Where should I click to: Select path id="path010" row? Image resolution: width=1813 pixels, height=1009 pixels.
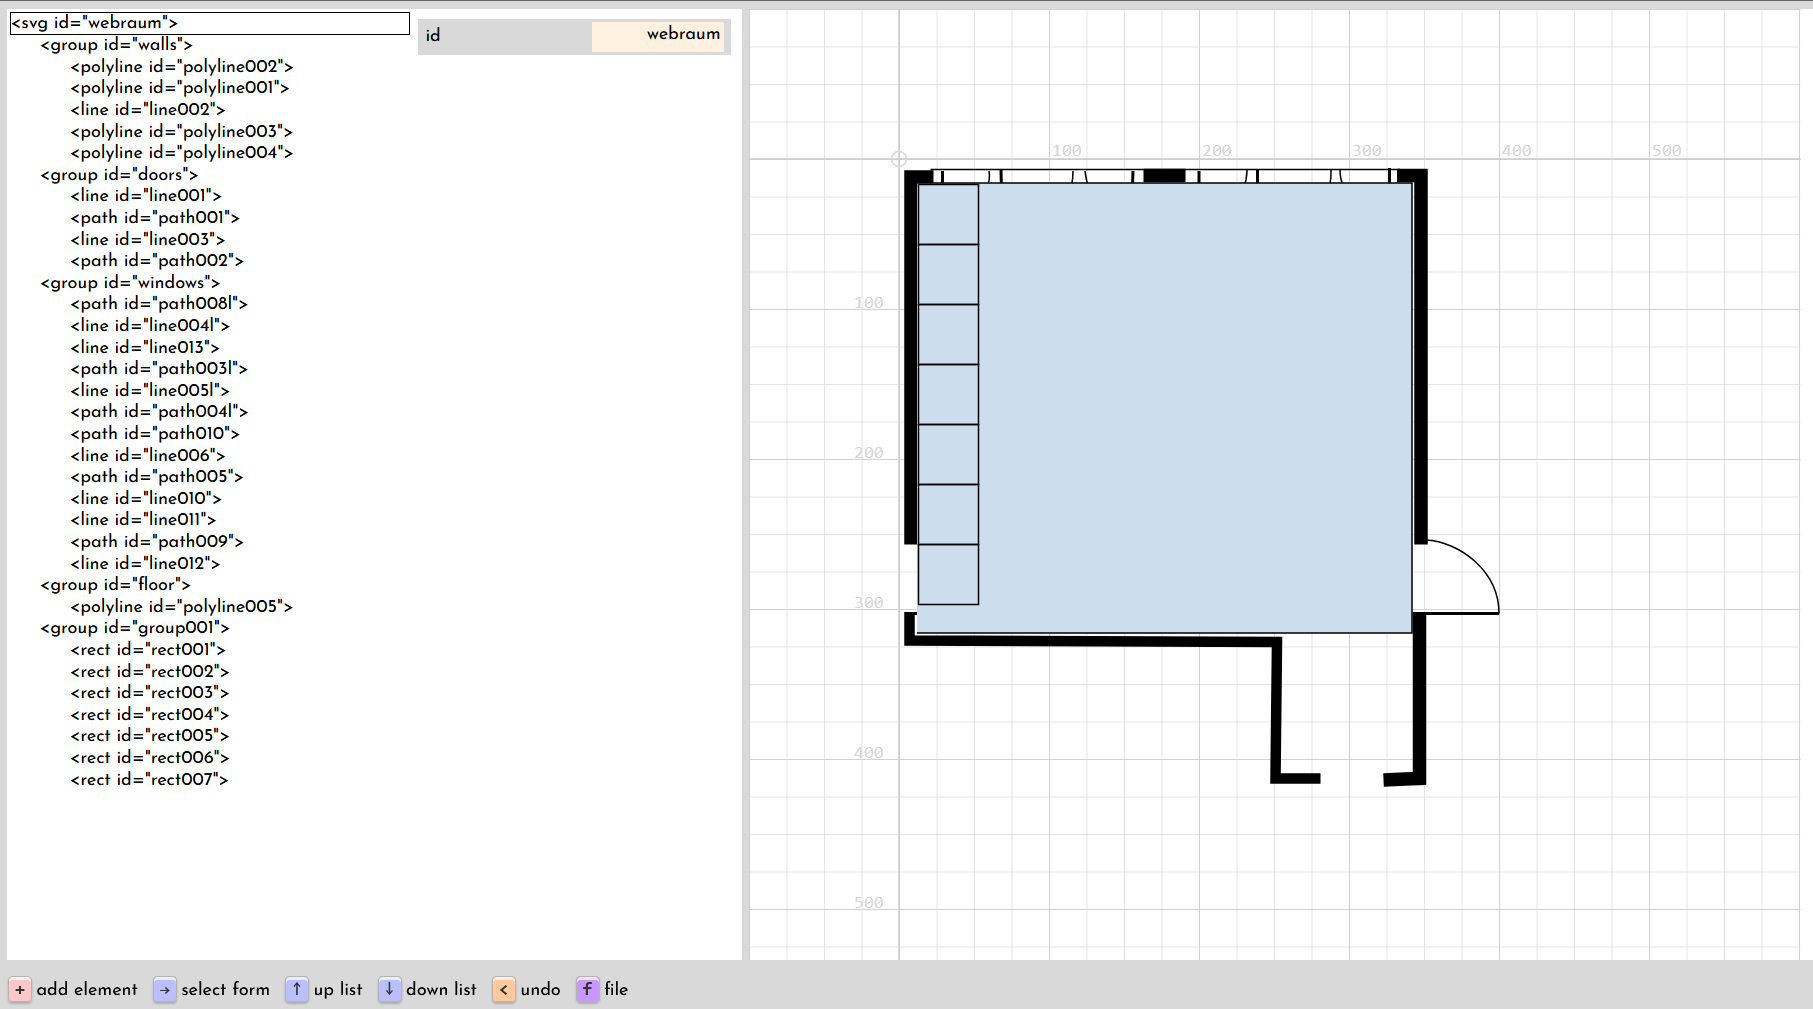pyautogui.click(x=155, y=434)
